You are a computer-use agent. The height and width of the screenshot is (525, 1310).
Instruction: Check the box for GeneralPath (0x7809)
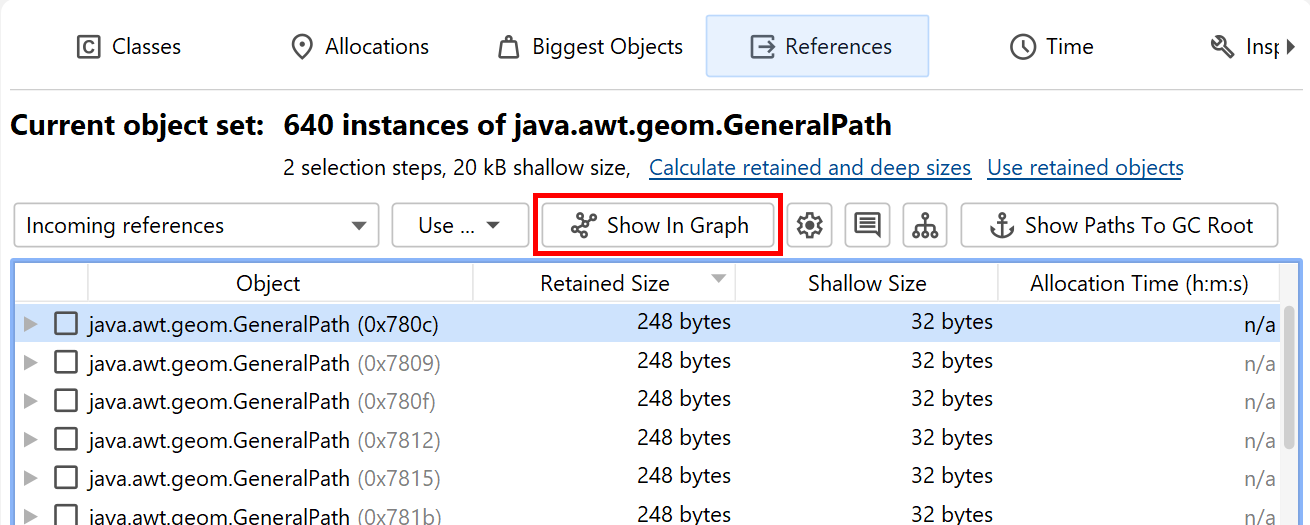(x=66, y=362)
